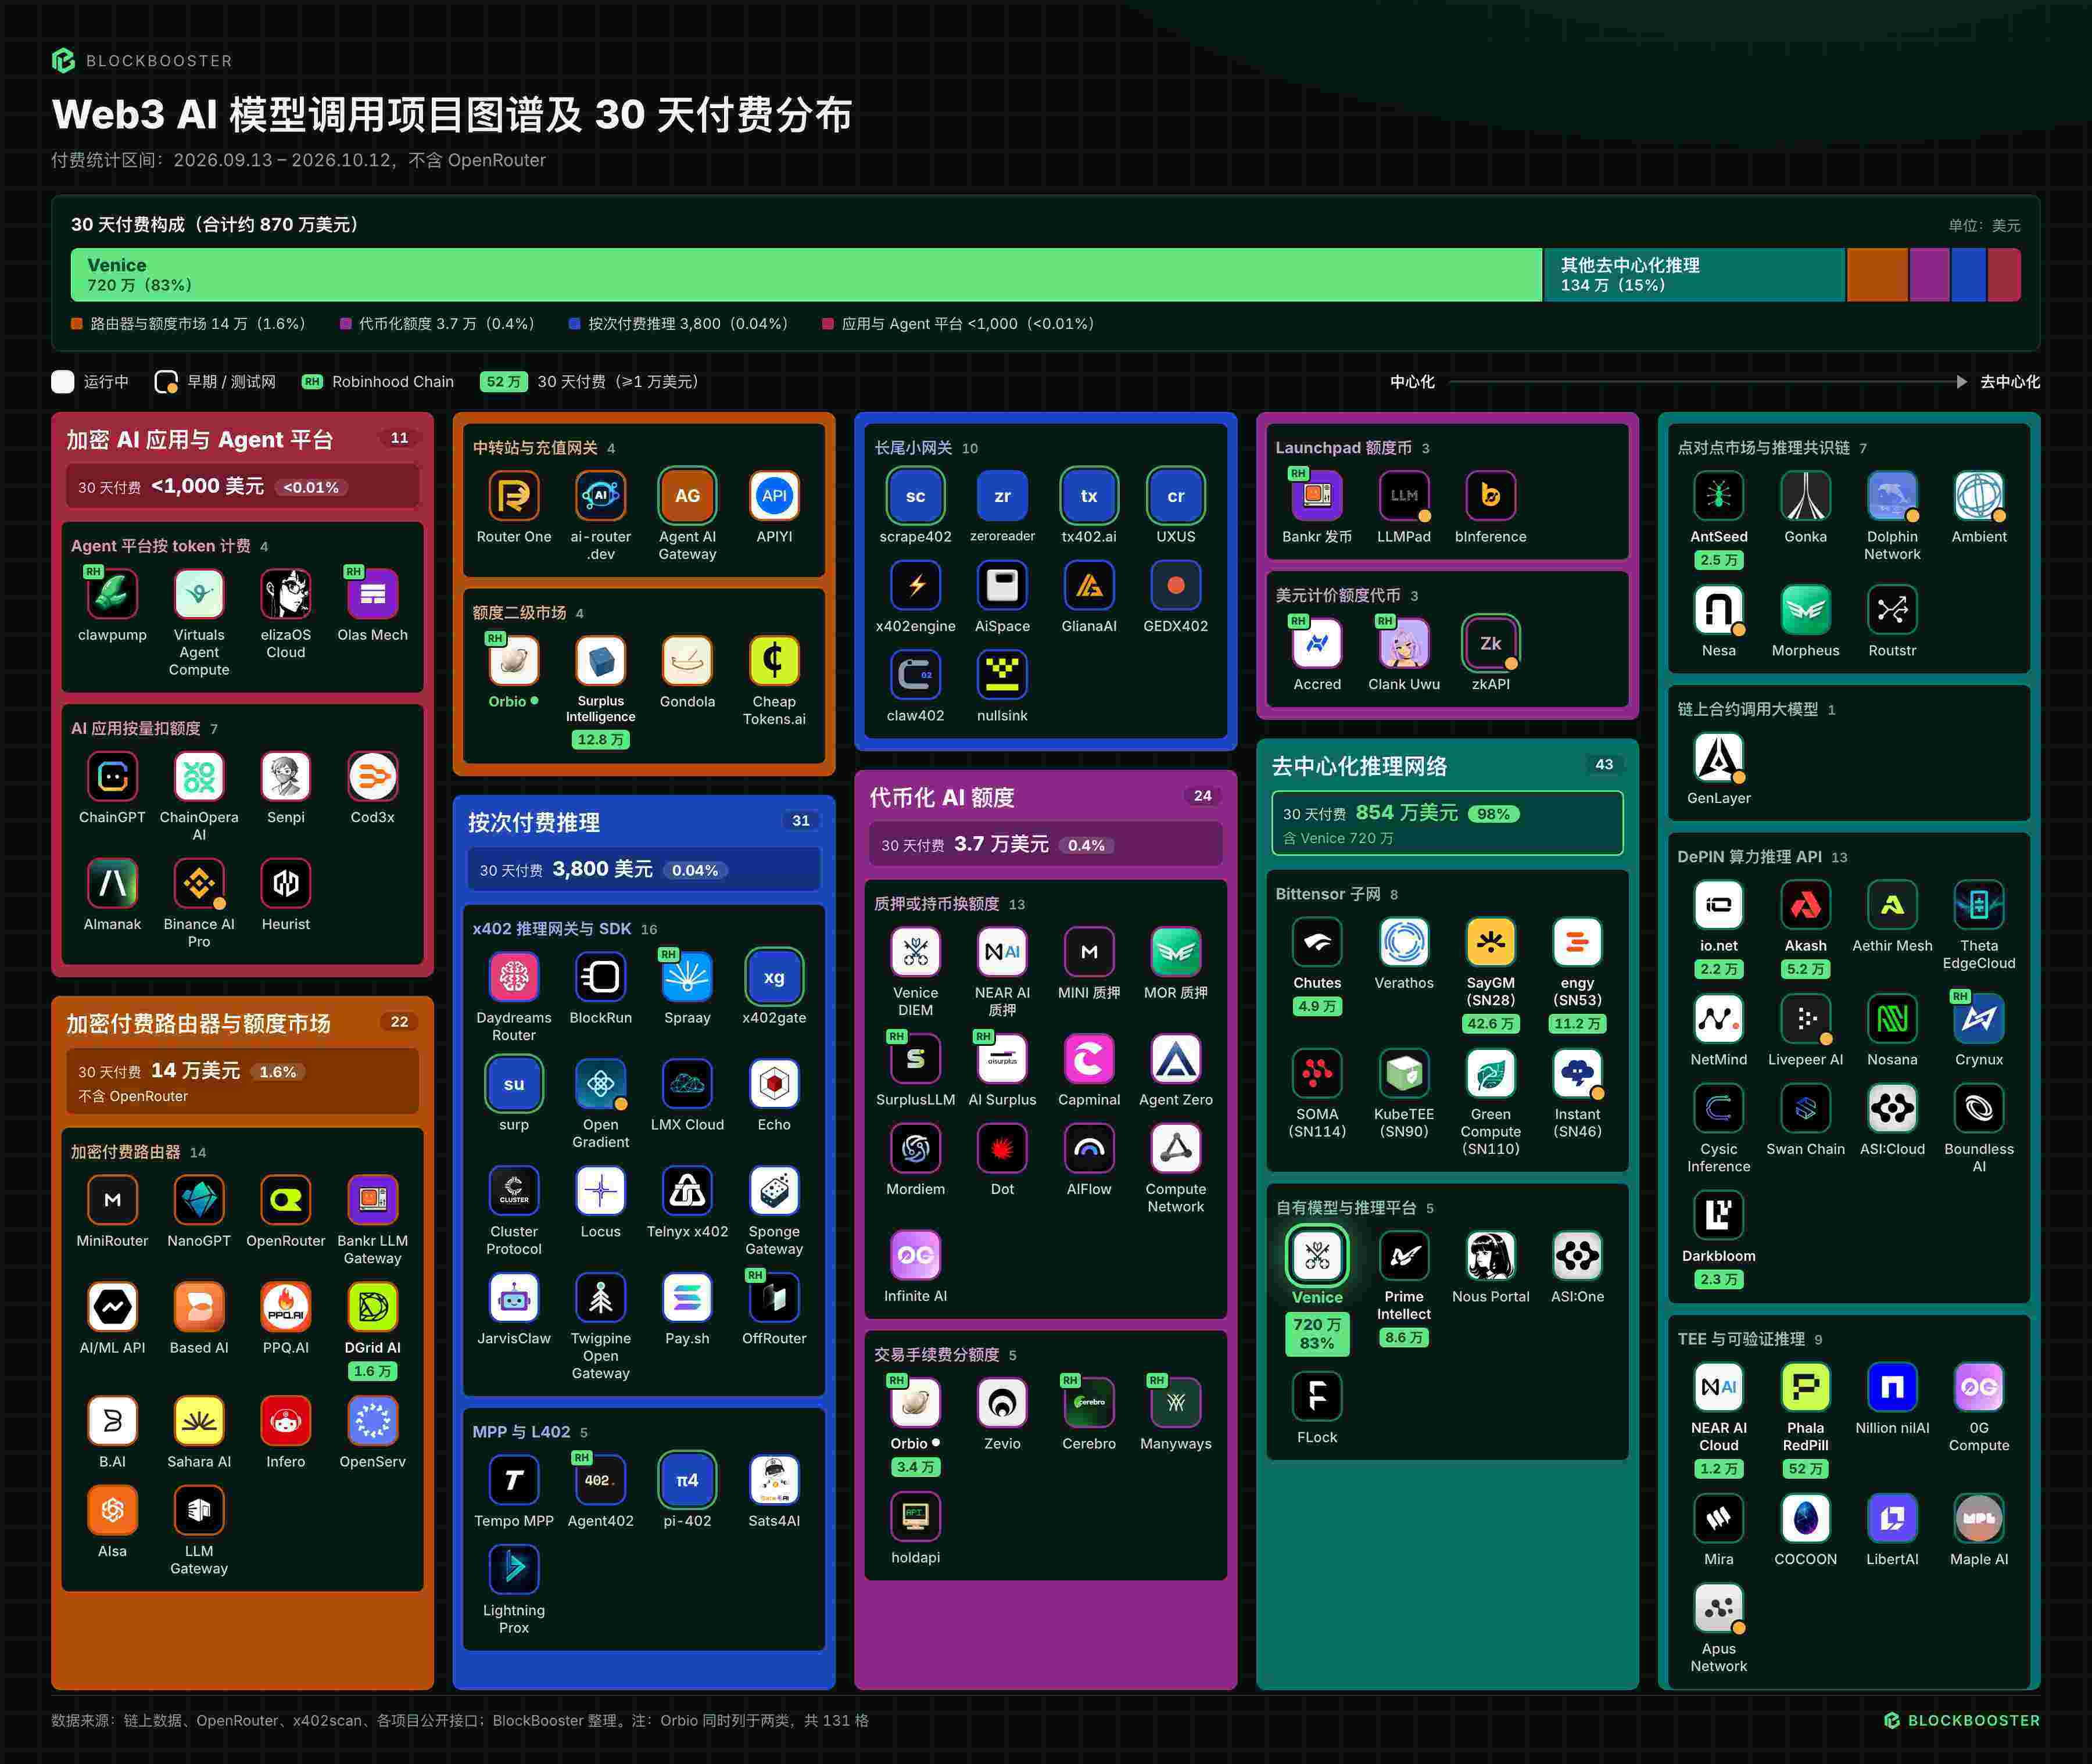This screenshot has height=1764, width=2092.
Task: Select the SayGM (SN28) icon
Action: point(1490,942)
